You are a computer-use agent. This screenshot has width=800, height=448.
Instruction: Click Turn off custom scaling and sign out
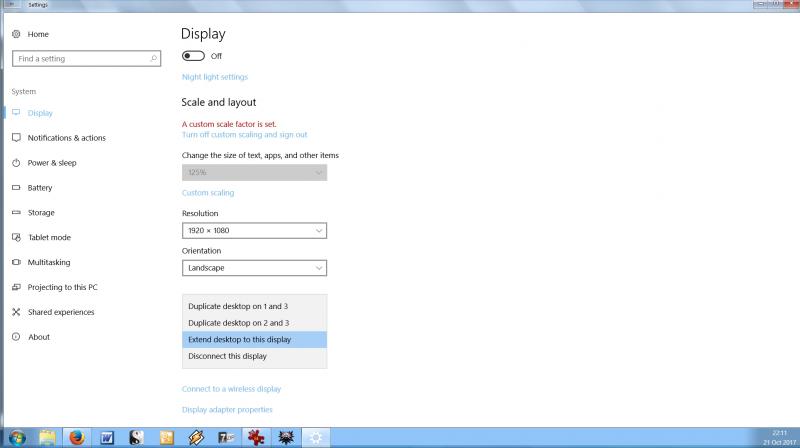[244, 135]
